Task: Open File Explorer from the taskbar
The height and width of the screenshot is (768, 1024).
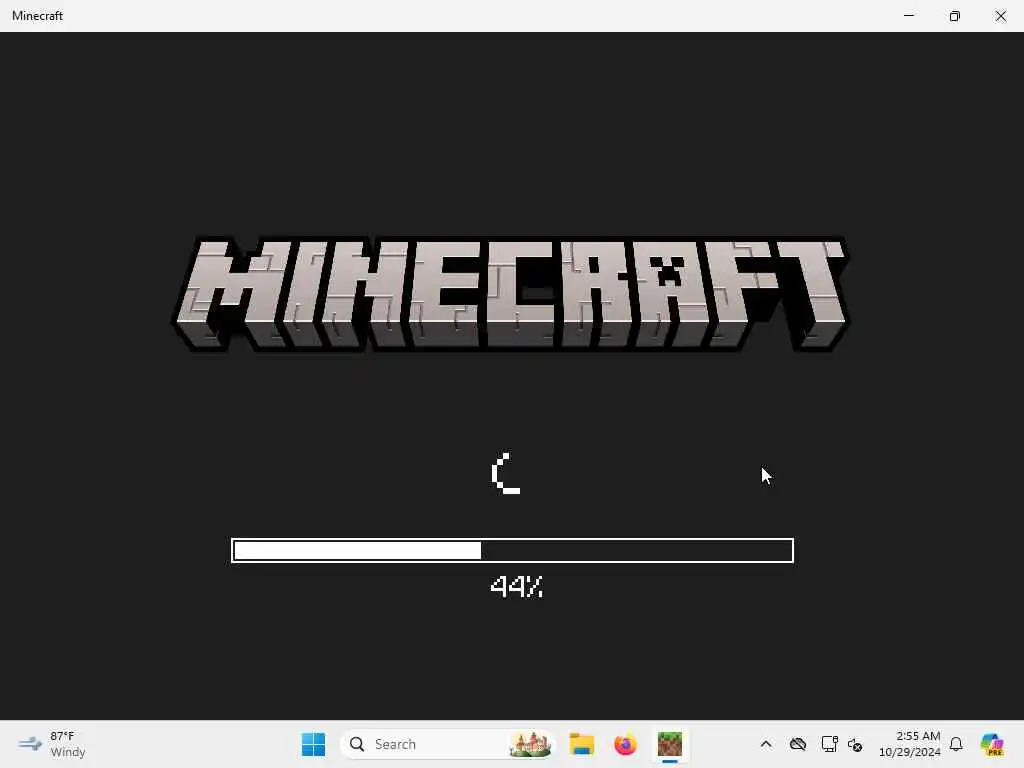Action: tap(581, 744)
